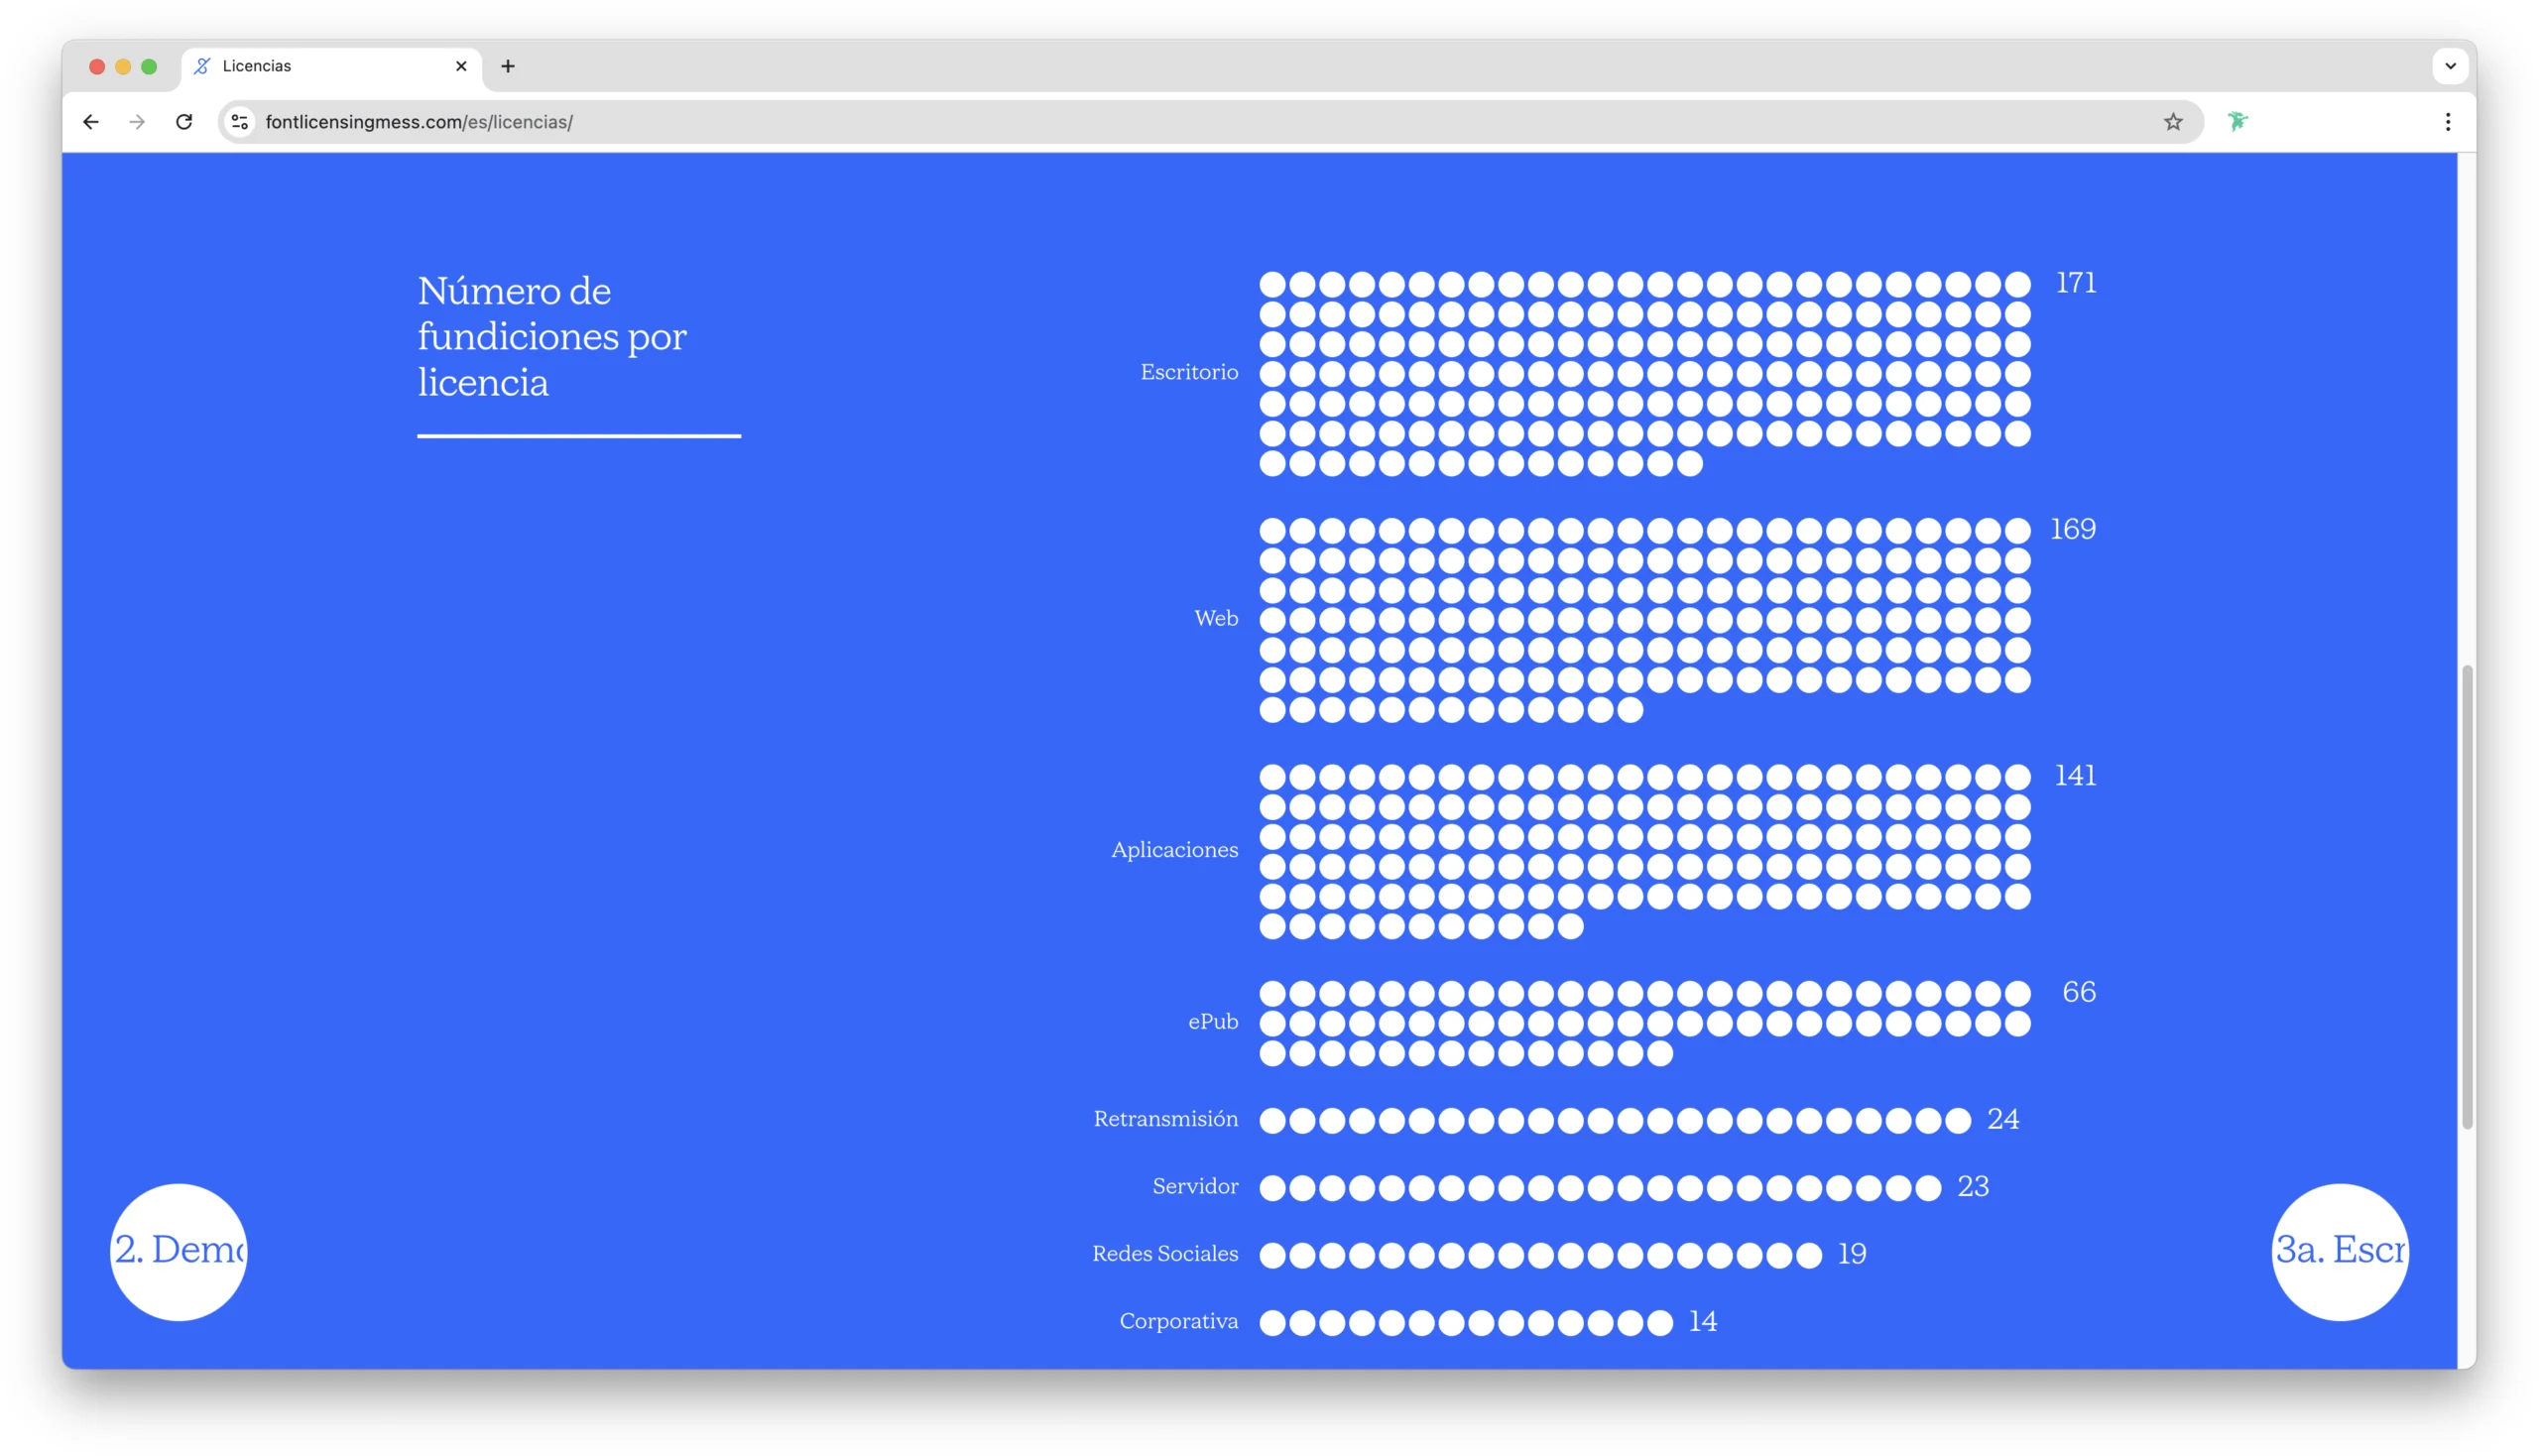
Task: Click the browser back arrow
Action: click(91, 122)
